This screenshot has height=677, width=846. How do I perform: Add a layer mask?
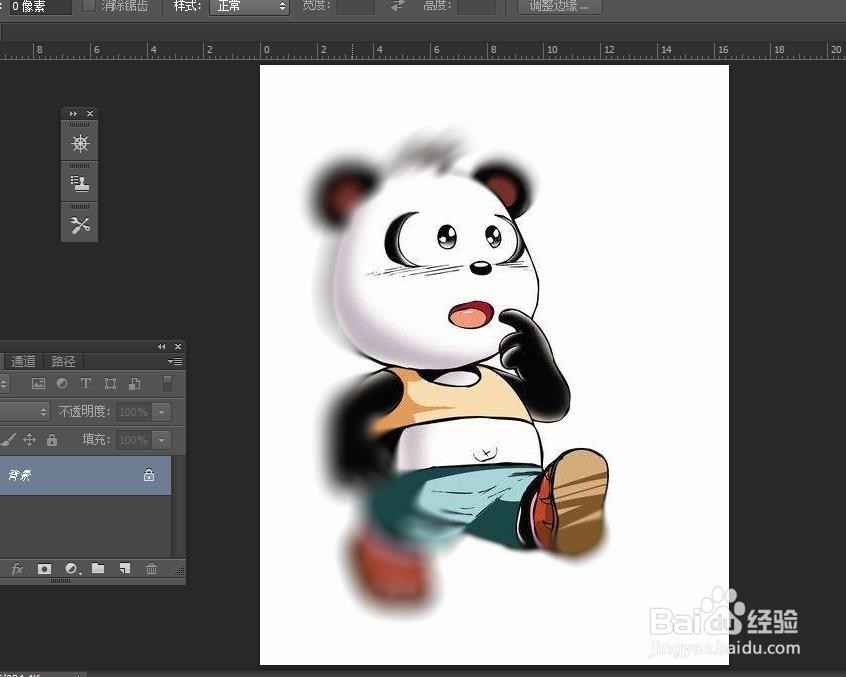pyautogui.click(x=44, y=569)
